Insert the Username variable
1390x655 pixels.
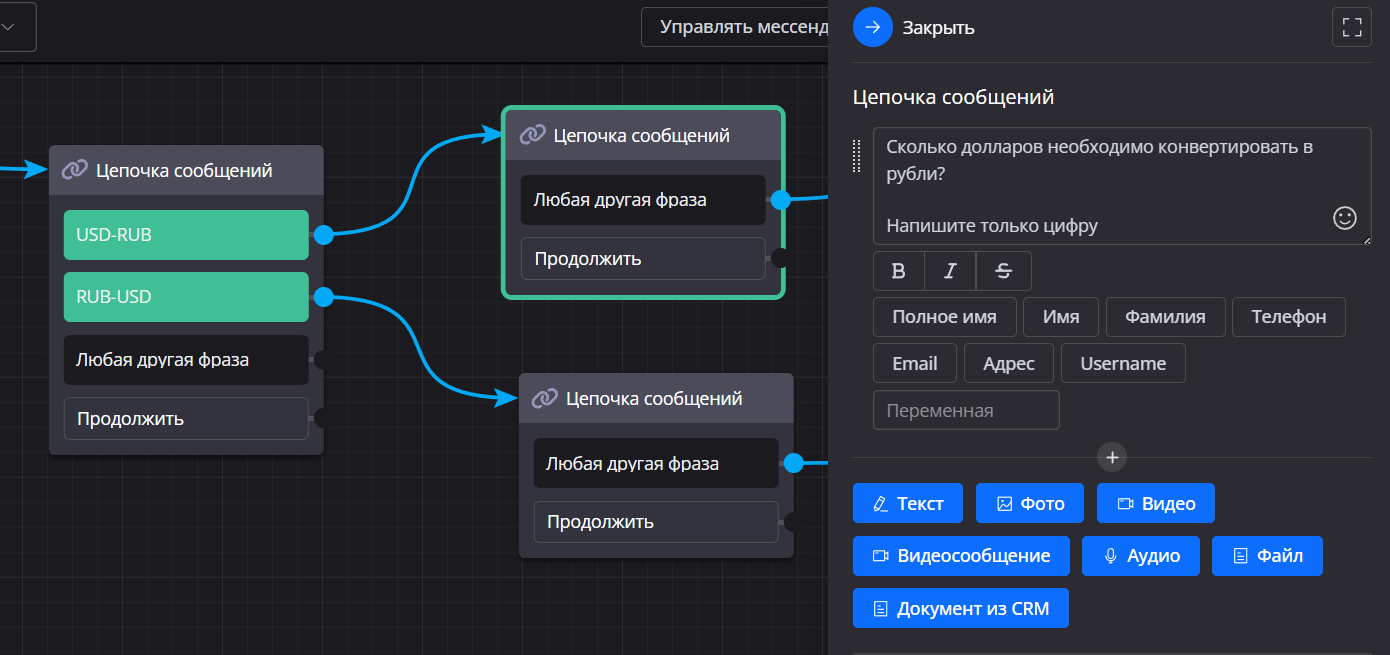(1122, 363)
